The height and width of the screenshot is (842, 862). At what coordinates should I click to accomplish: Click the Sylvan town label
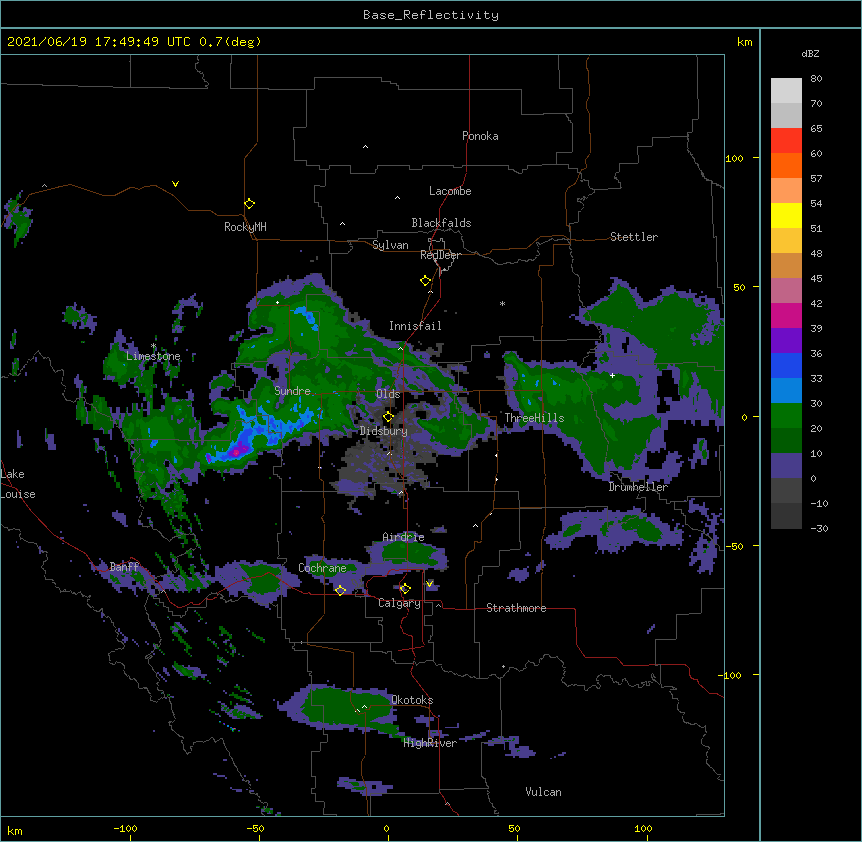click(x=390, y=245)
